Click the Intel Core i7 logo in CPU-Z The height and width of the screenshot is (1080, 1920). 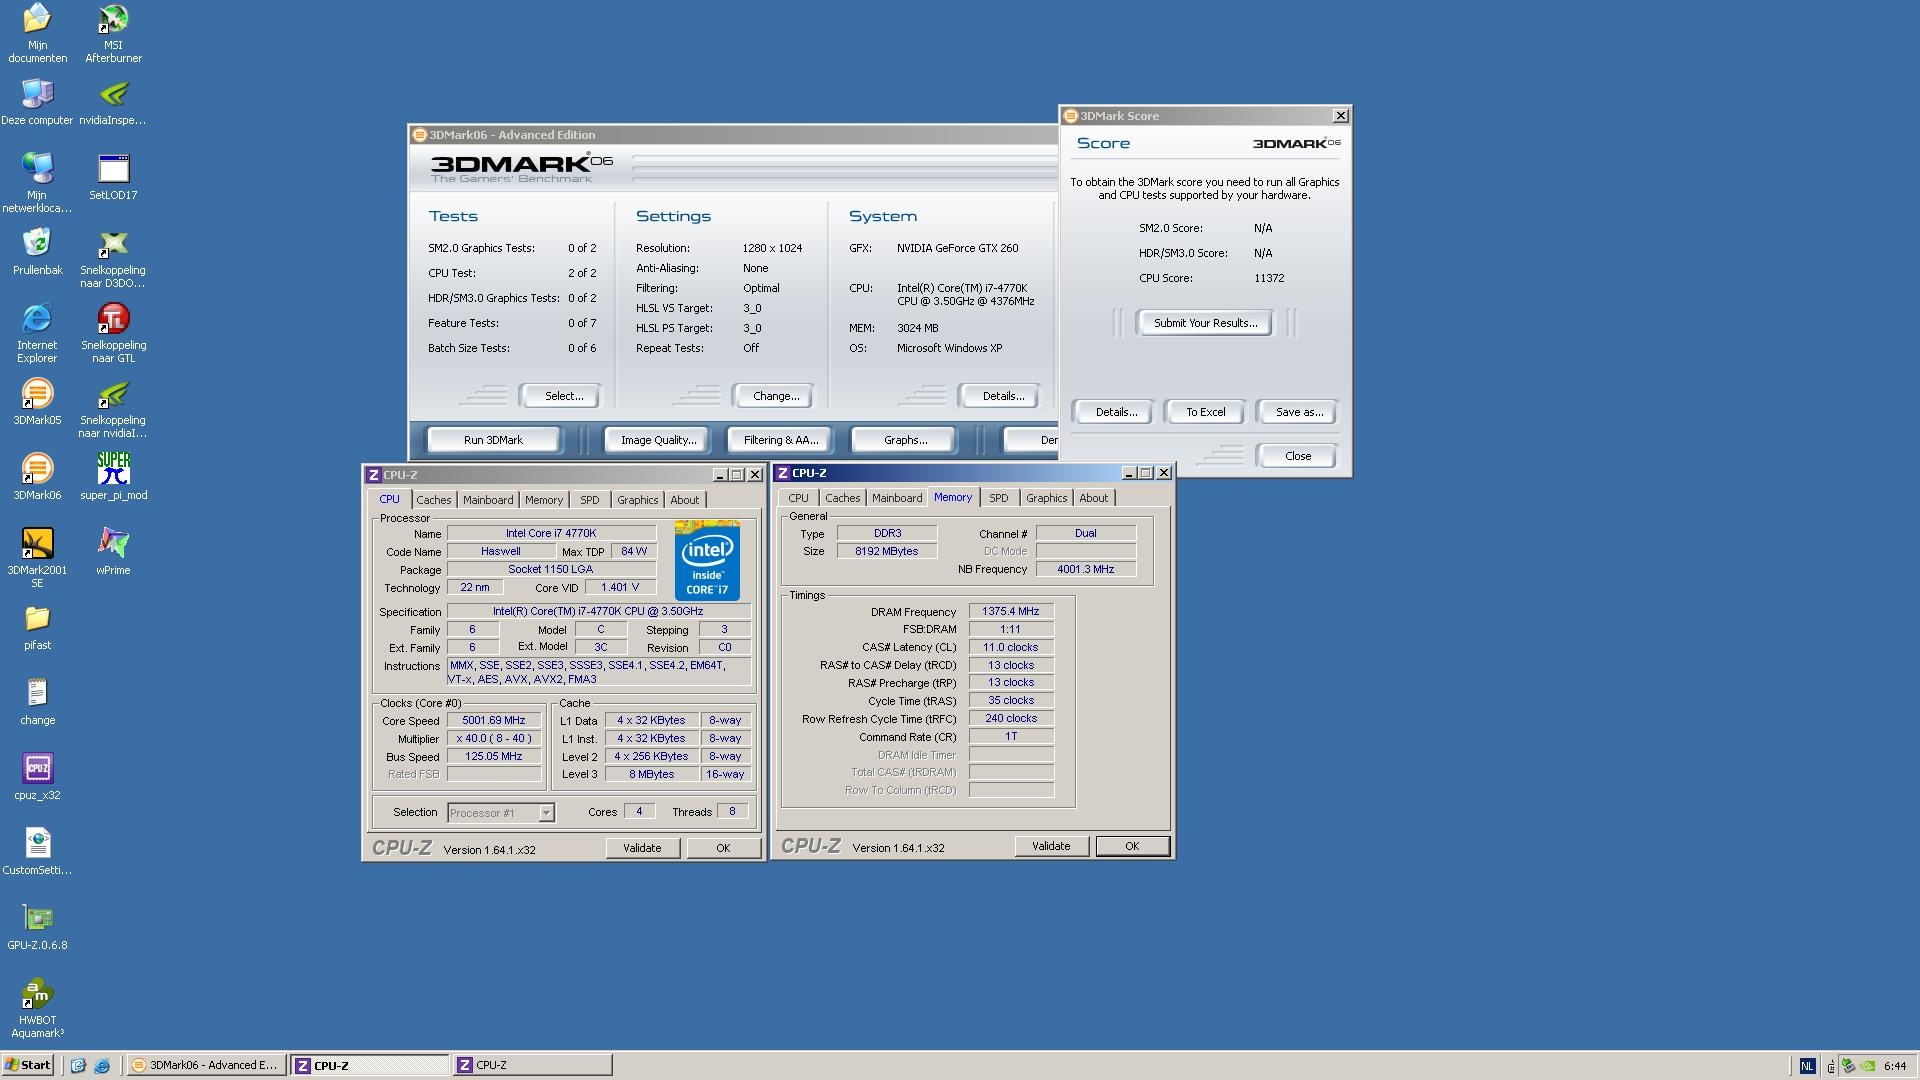pos(707,560)
